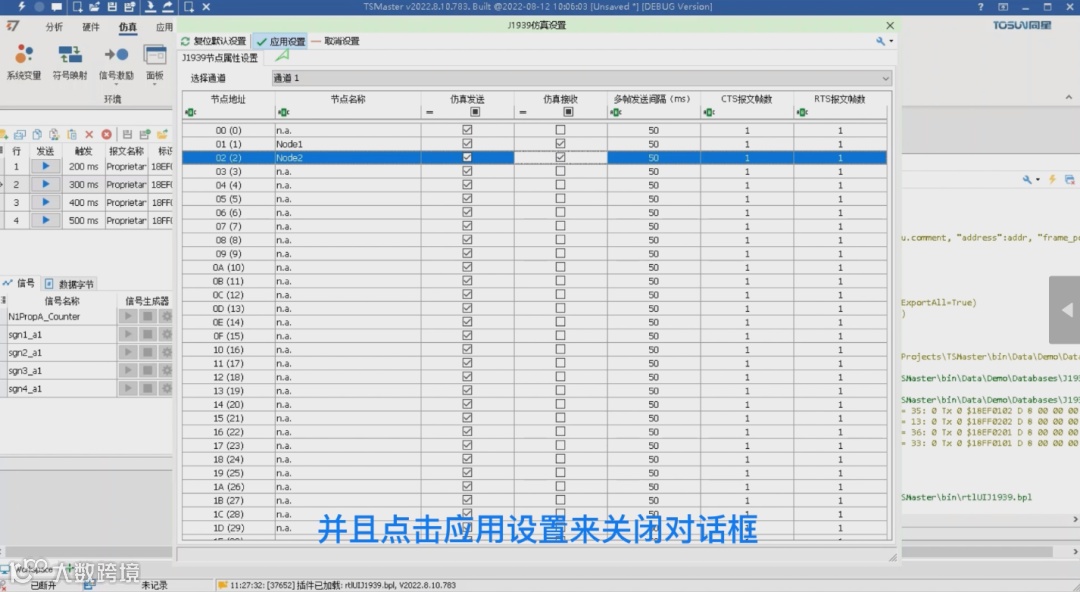Click the lightning connect icon in title bar

(x=21, y=6)
